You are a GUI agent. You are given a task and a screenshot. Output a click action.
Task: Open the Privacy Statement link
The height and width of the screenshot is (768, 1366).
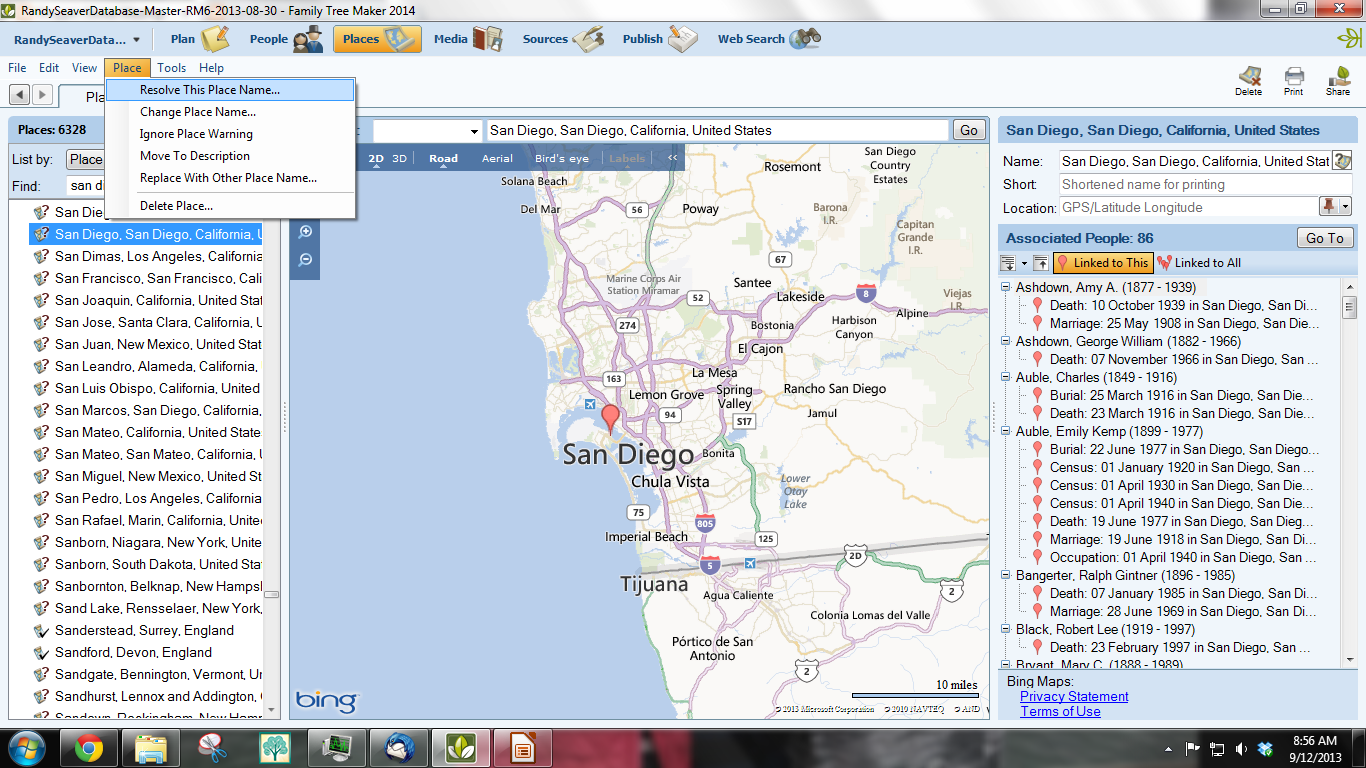[x=1074, y=696]
